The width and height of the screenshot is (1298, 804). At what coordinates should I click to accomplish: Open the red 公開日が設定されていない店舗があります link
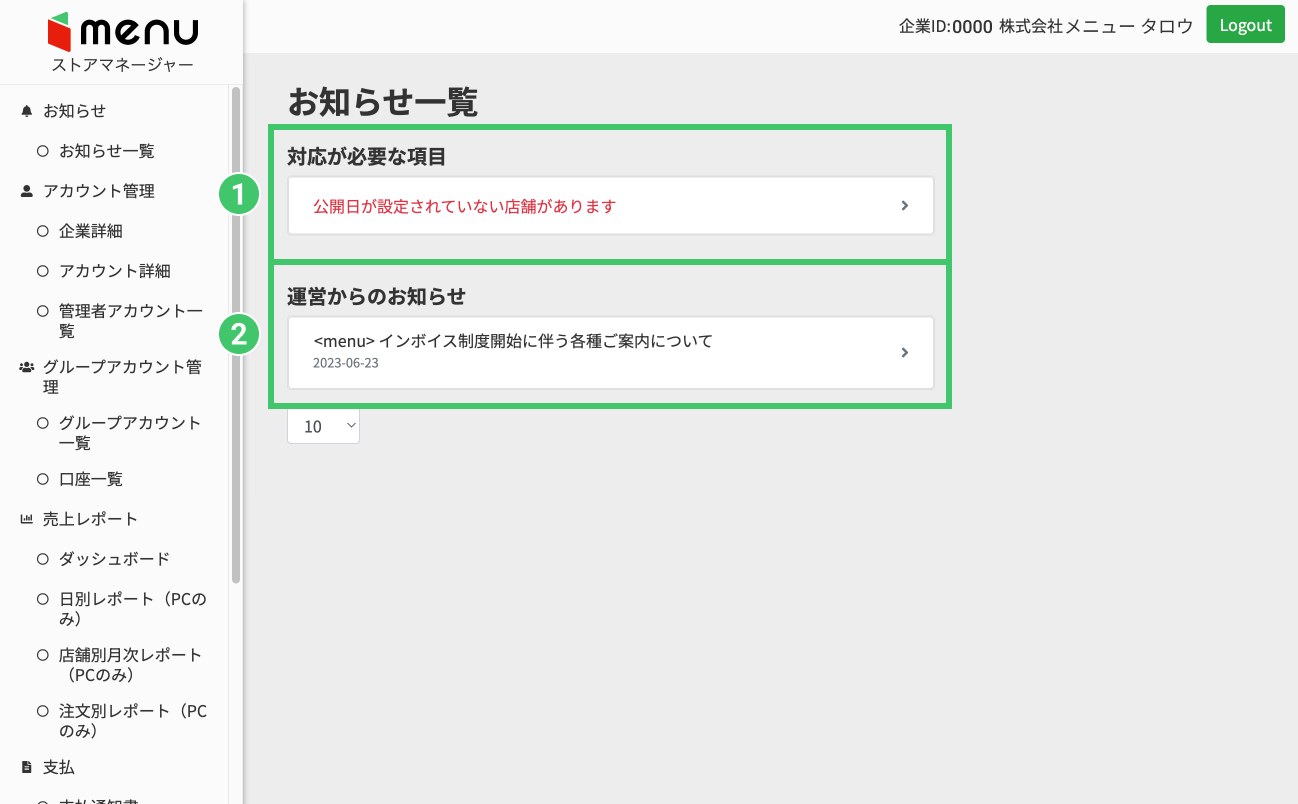[464, 207]
